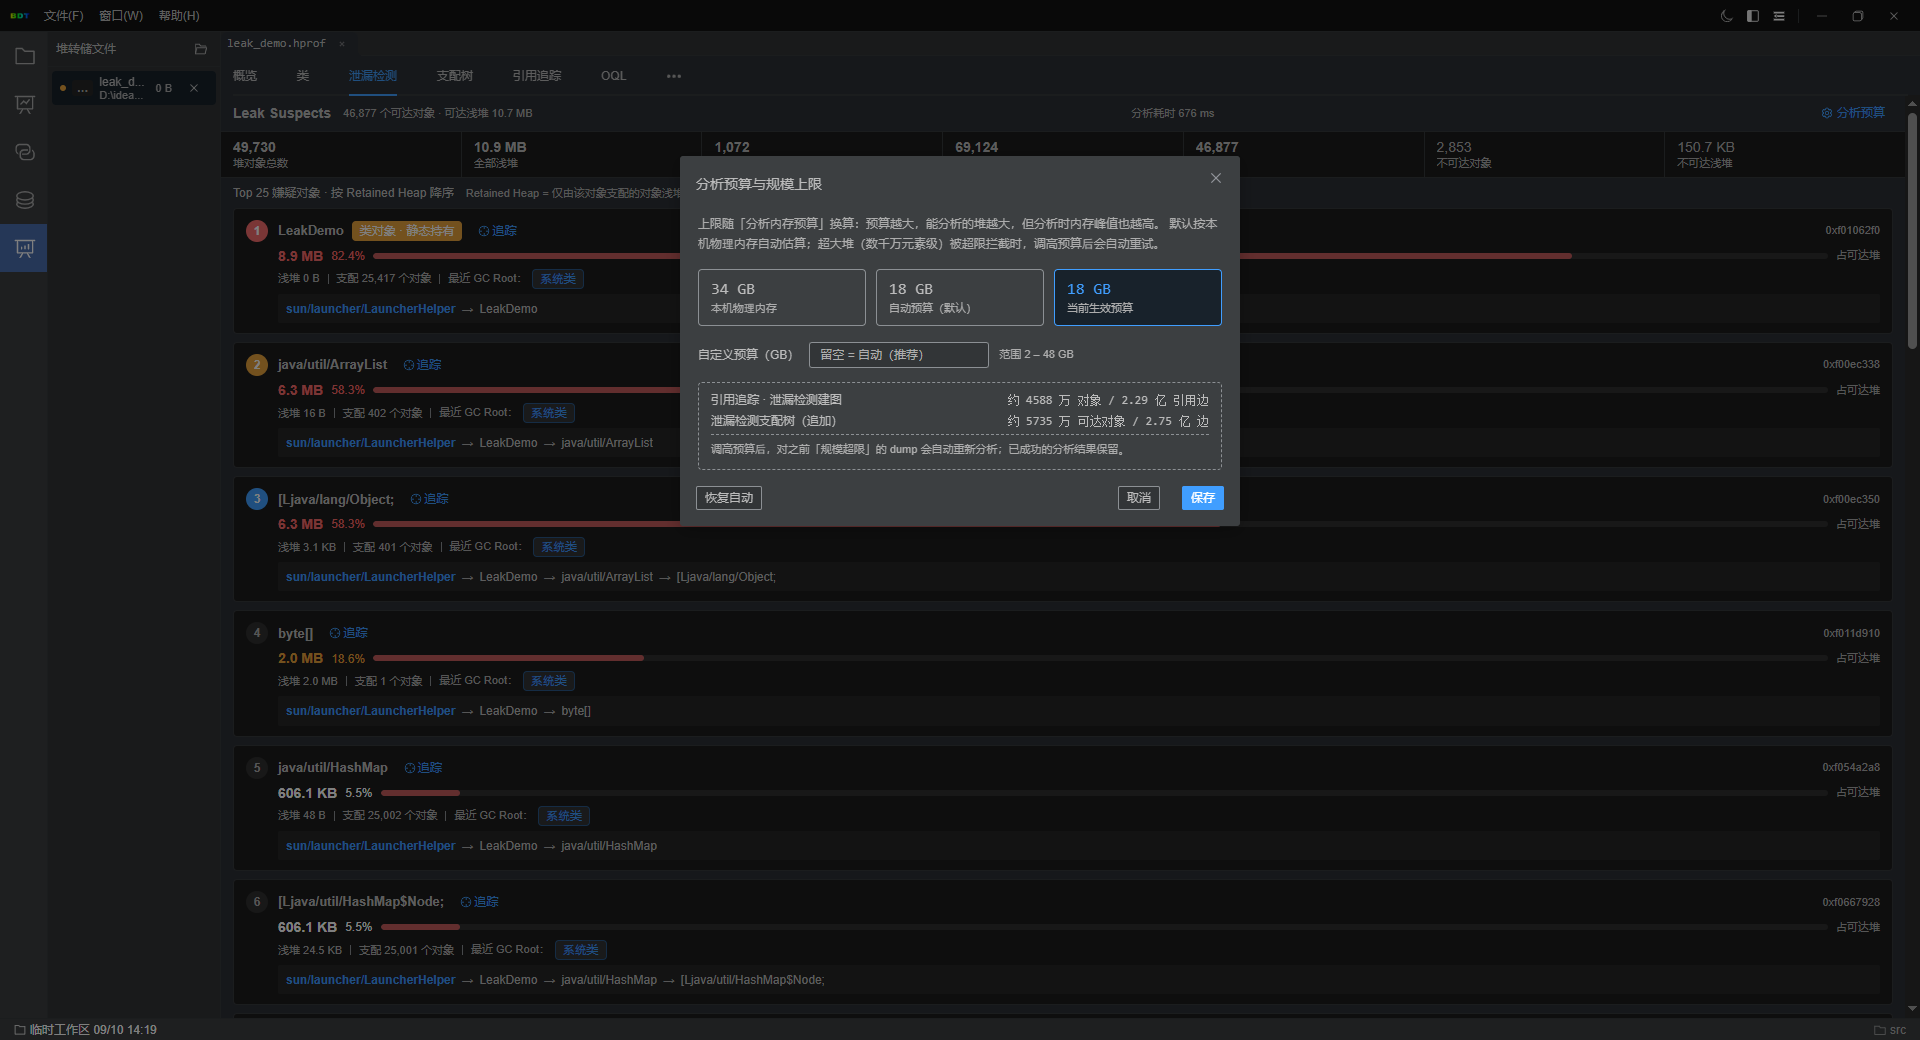This screenshot has height=1040, width=1920.
Task: Select the 18 GB 自动预算 (默认) card
Action: pyautogui.click(x=960, y=297)
